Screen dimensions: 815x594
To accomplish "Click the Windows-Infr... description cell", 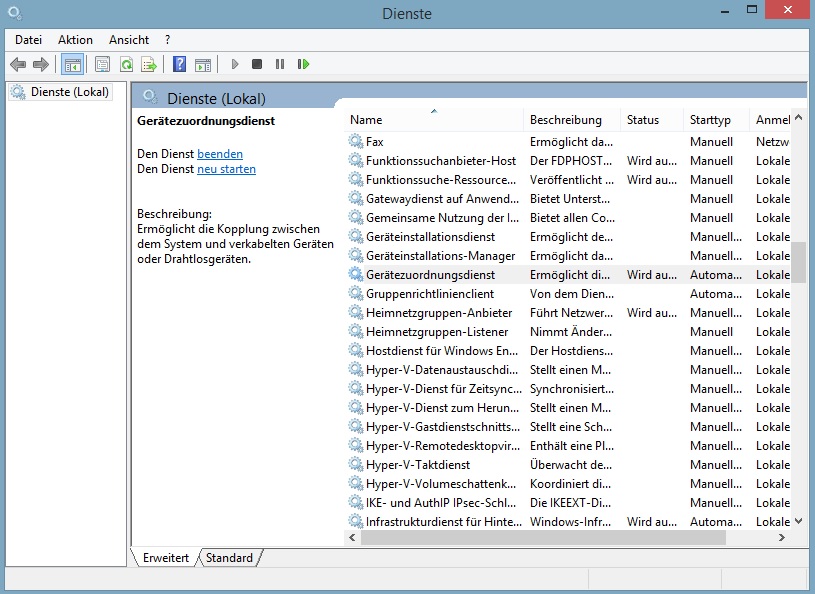I will coord(570,522).
